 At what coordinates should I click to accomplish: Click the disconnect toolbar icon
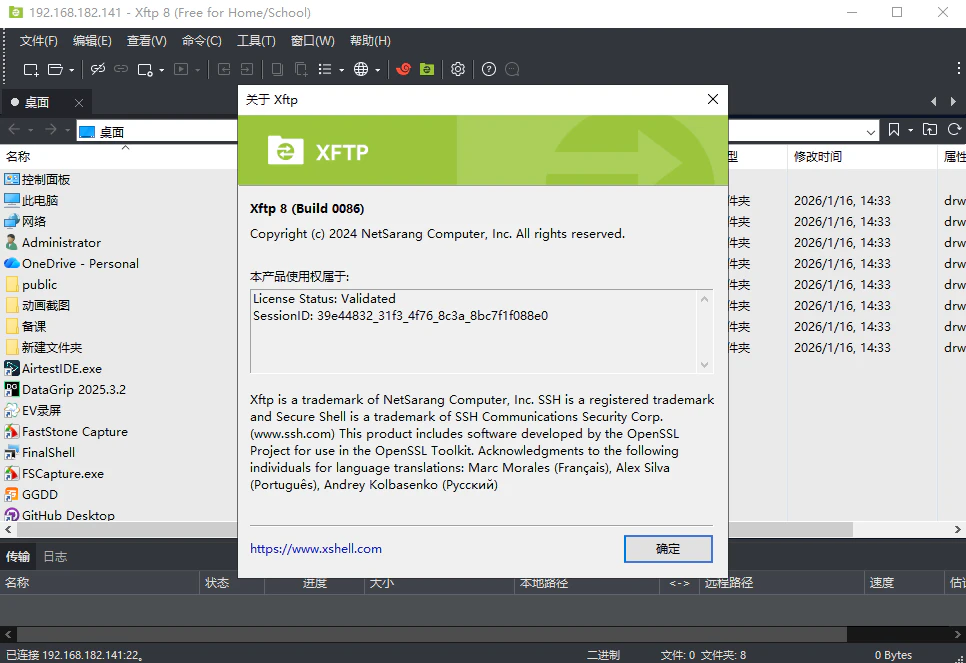click(97, 68)
